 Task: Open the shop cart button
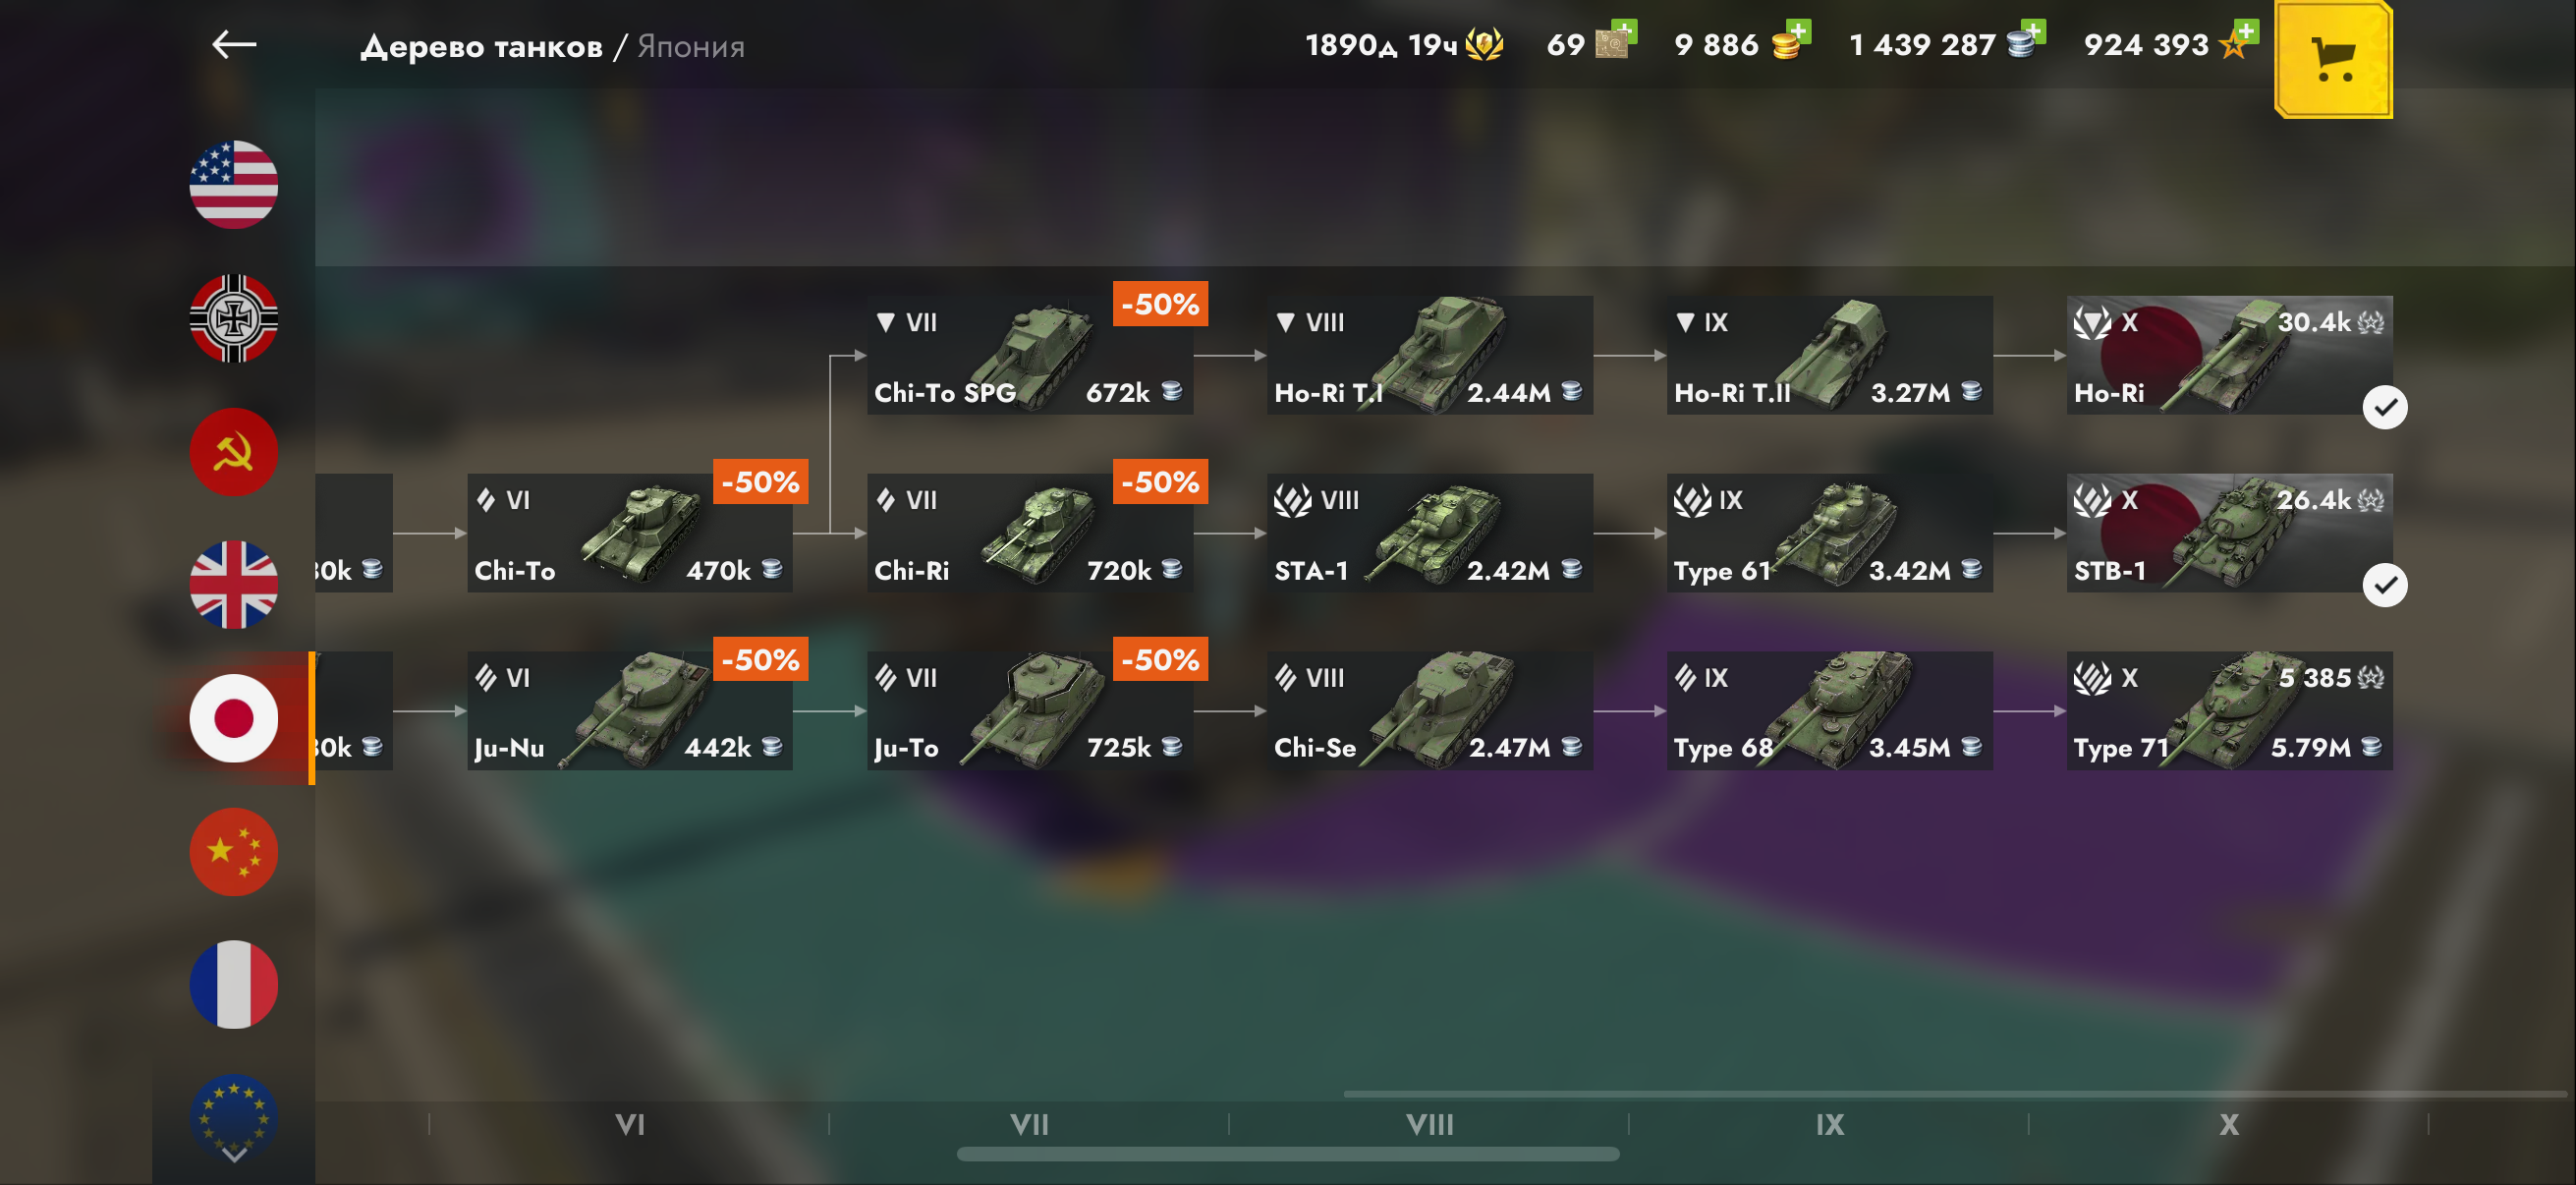point(2333,60)
